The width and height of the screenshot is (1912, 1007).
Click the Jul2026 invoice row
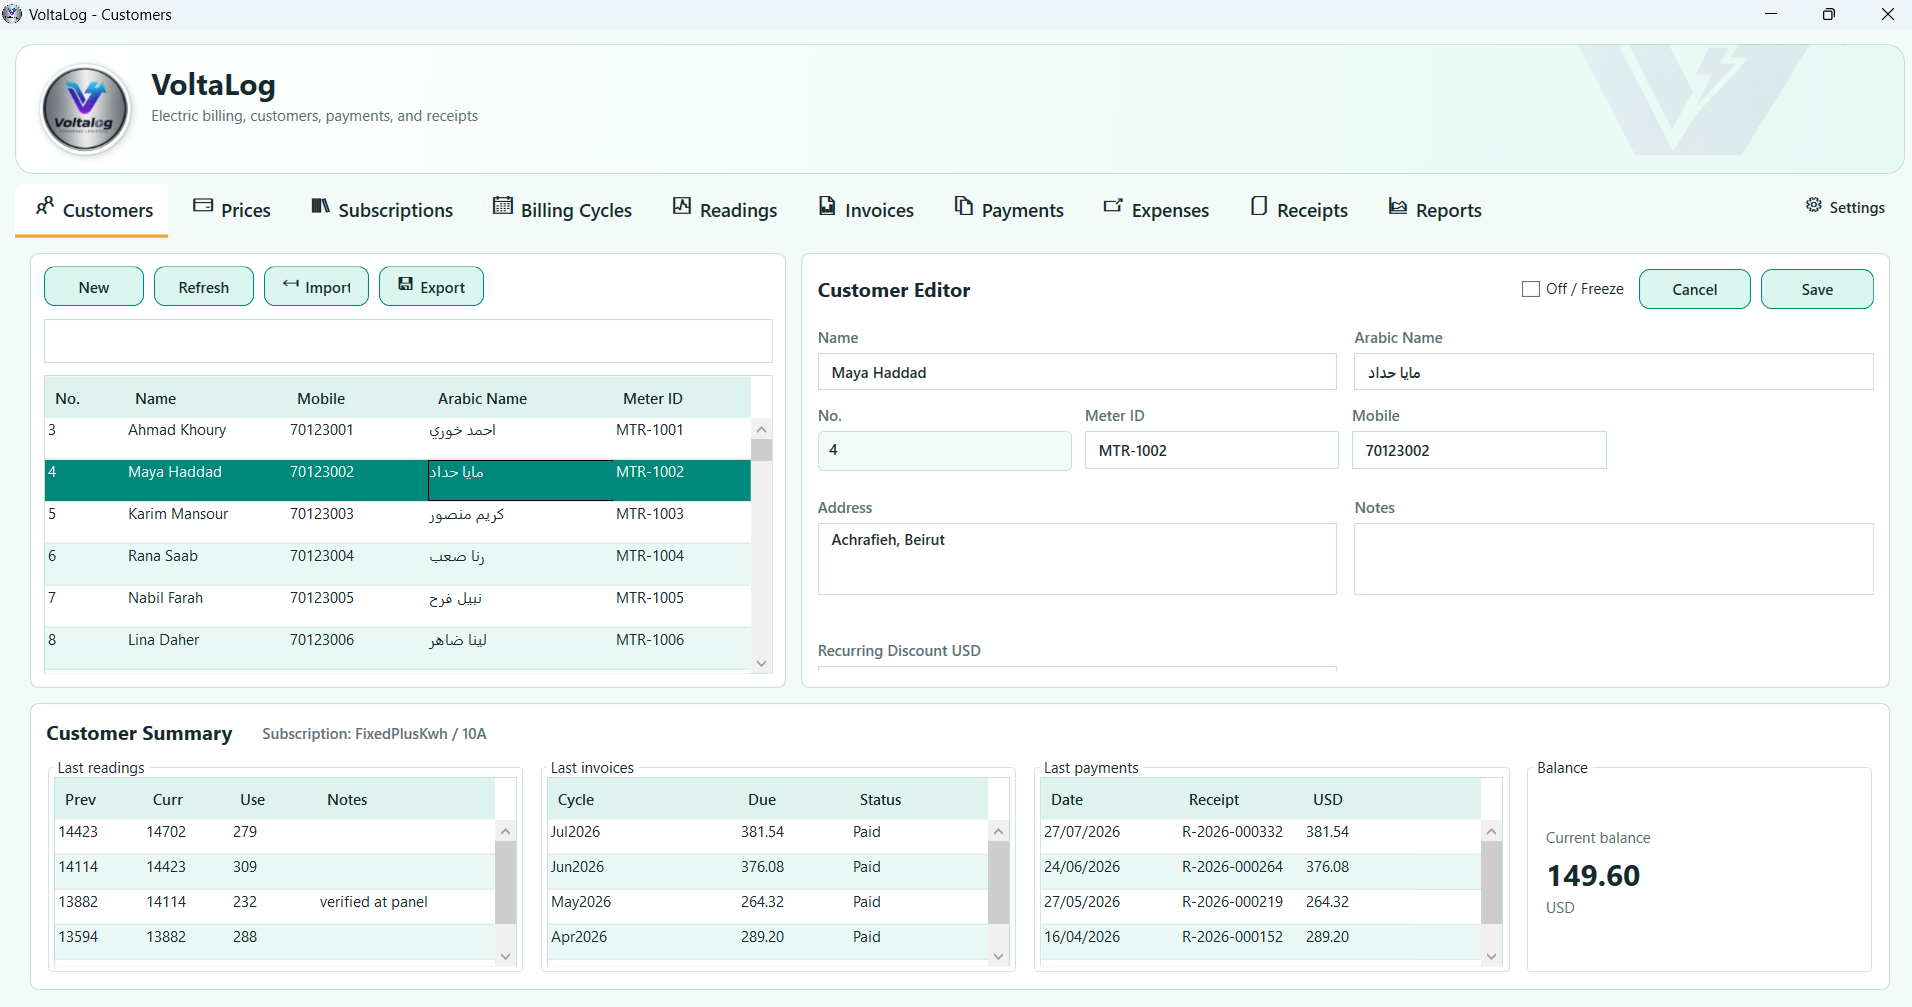tap(767, 836)
